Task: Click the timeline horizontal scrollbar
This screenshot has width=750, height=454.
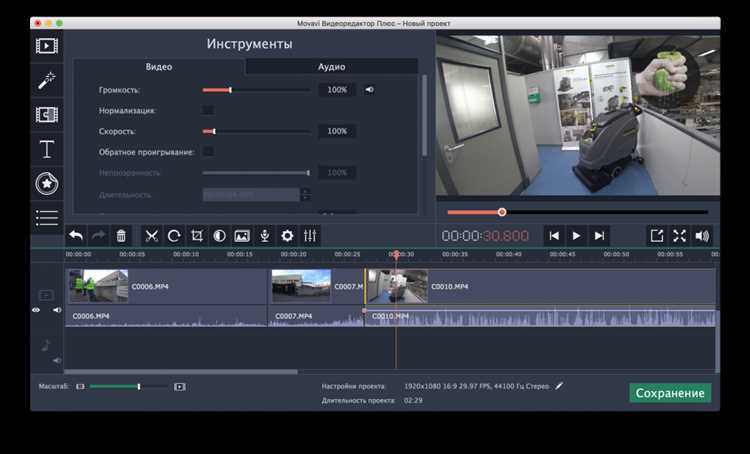Action: [181, 372]
